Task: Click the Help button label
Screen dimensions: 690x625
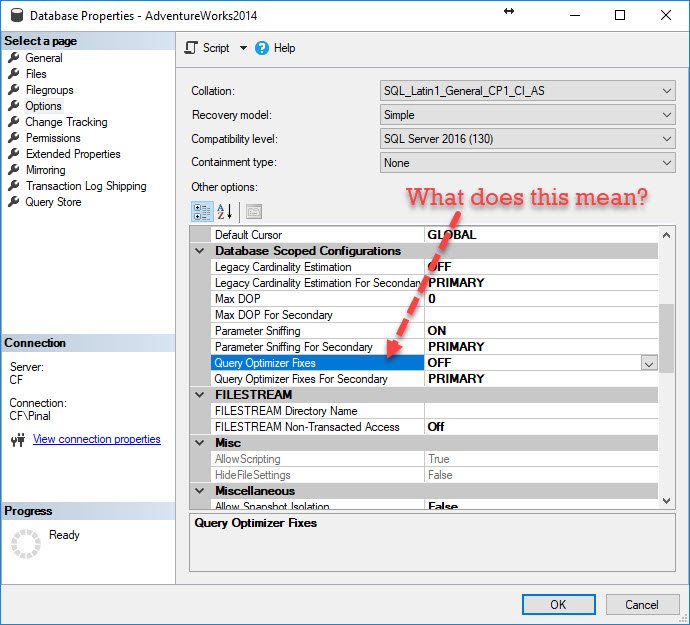Action: (x=284, y=48)
